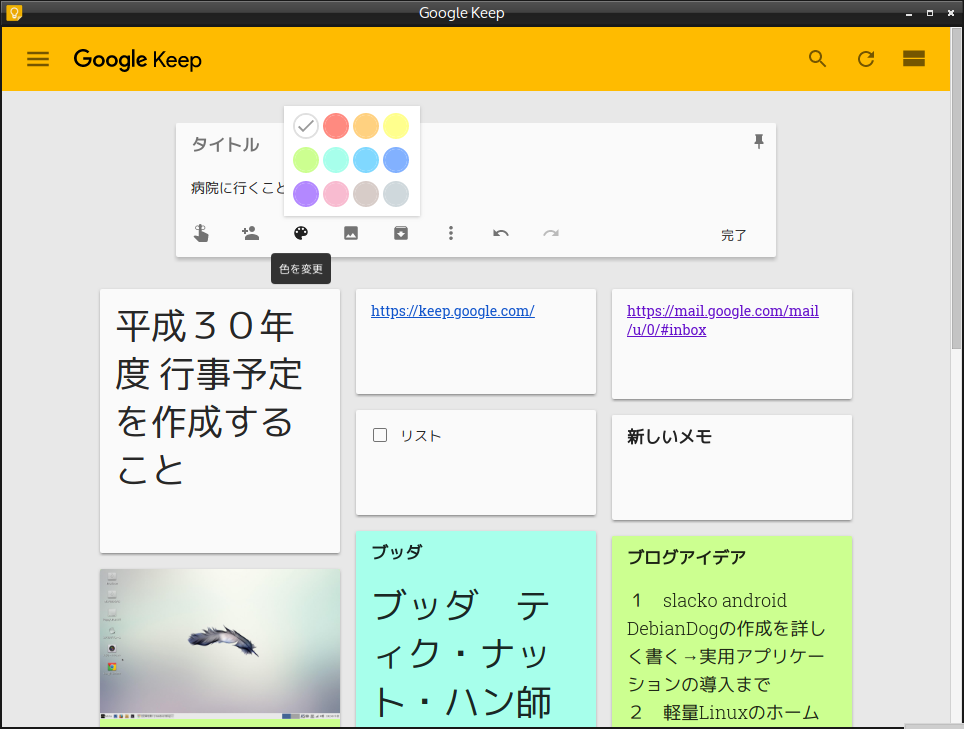Select the red color swatch
Screen dimensions: 964x729
335,126
